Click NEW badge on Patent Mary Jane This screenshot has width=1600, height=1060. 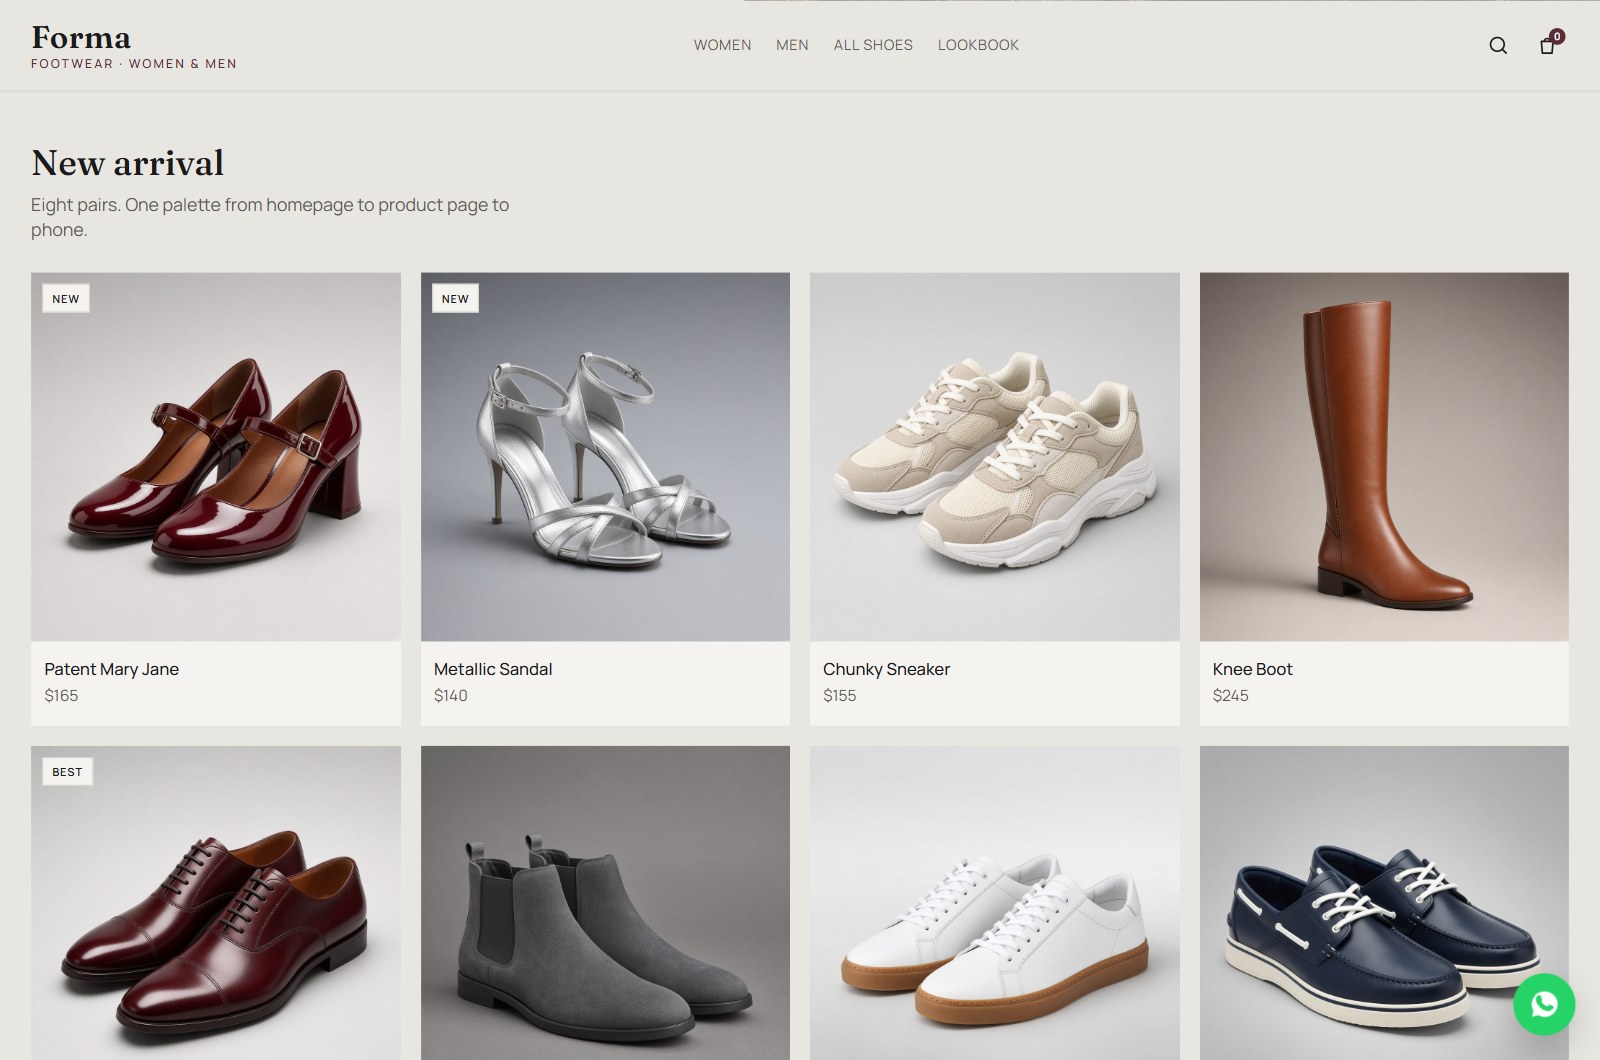(x=66, y=299)
